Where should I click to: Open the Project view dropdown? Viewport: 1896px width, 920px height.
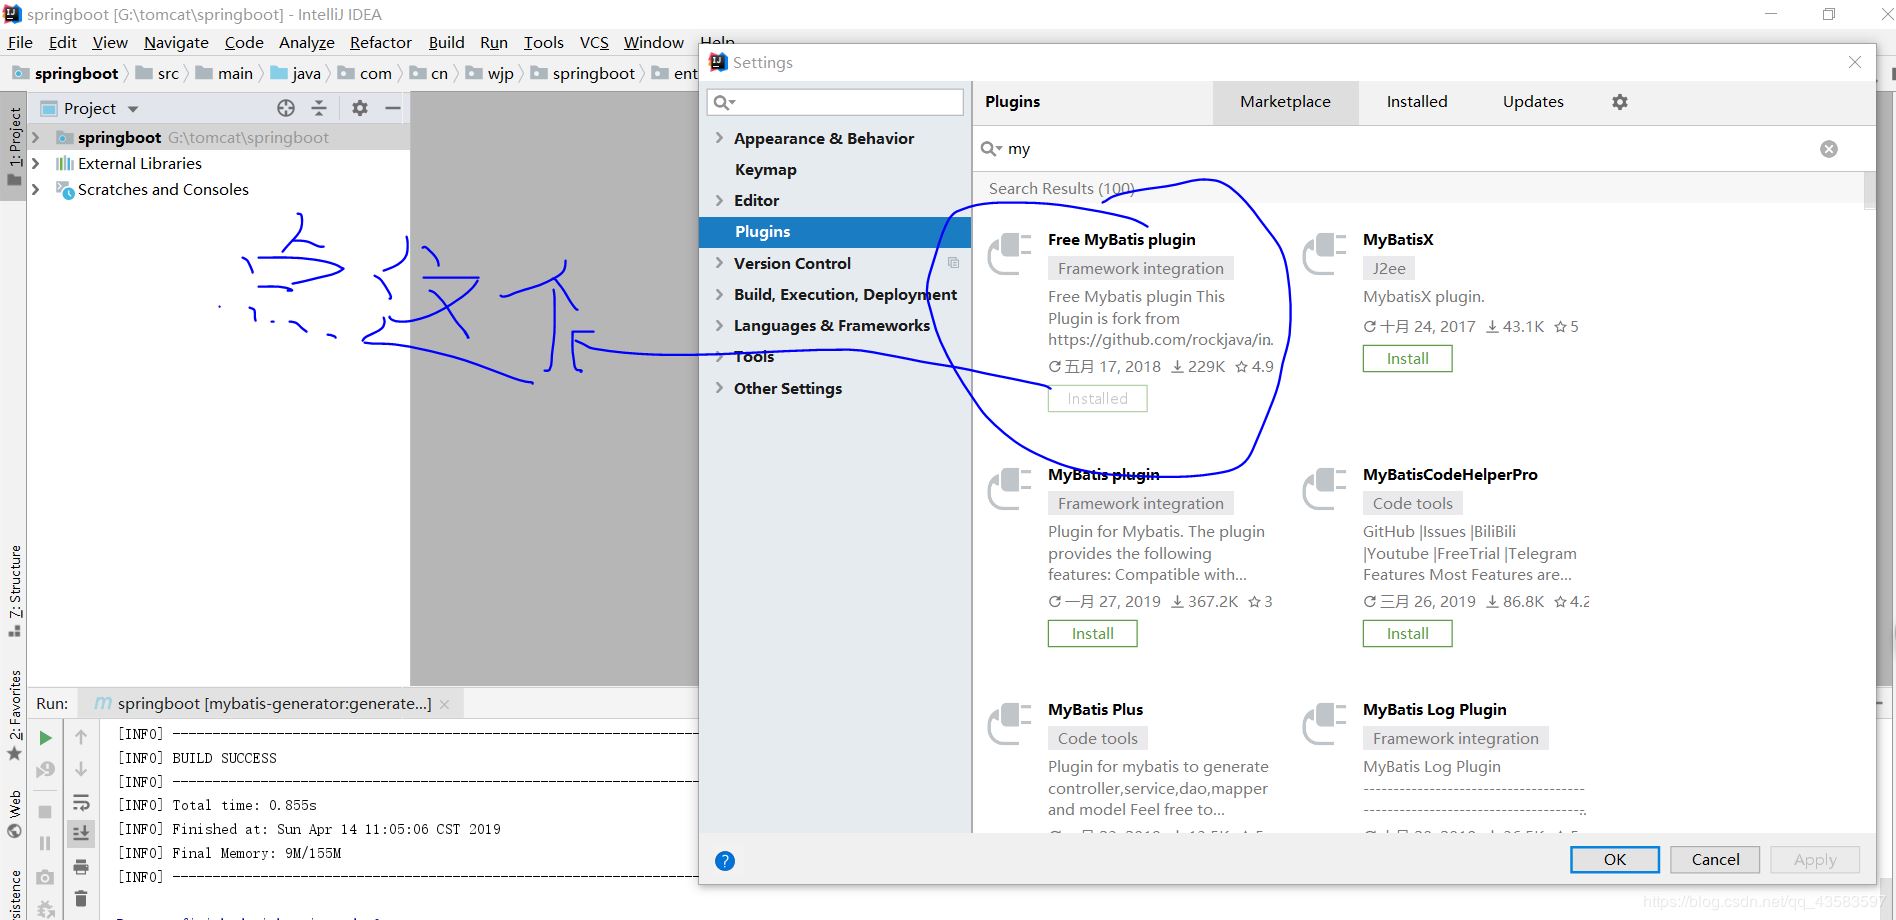[133, 109]
